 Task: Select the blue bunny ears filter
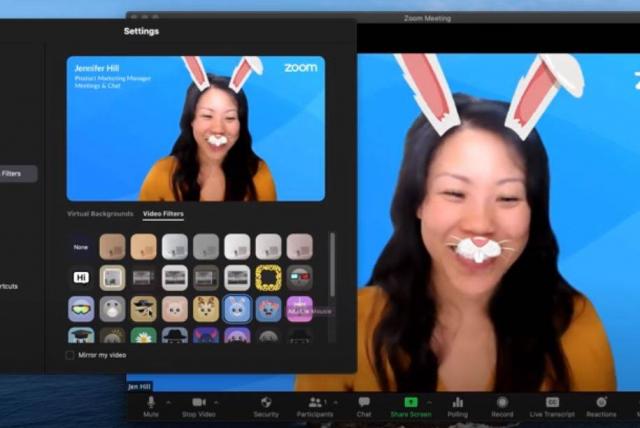(237, 309)
